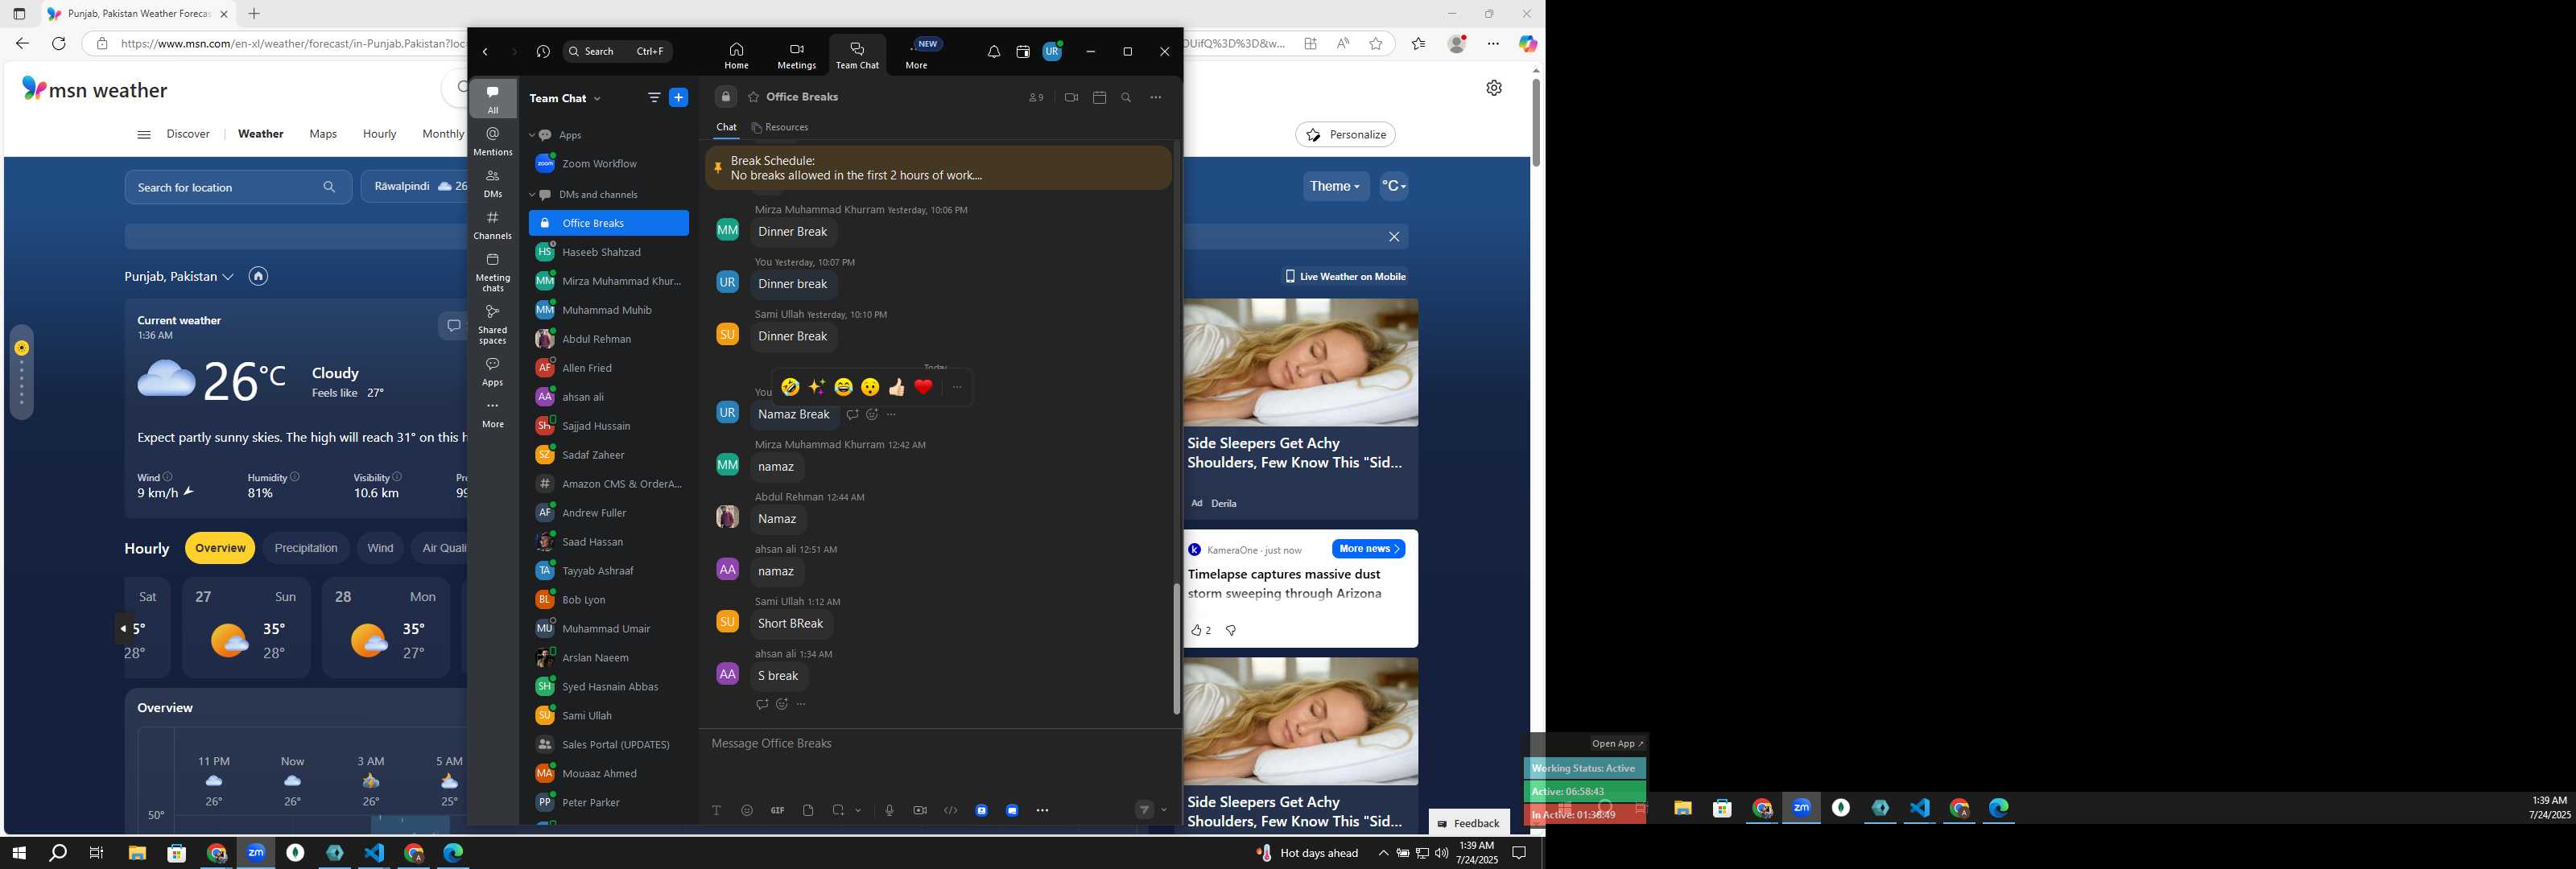Screen dimensions: 2576x869
Task: Open the DMs section in sidebar
Action: [x=493, y=183]
